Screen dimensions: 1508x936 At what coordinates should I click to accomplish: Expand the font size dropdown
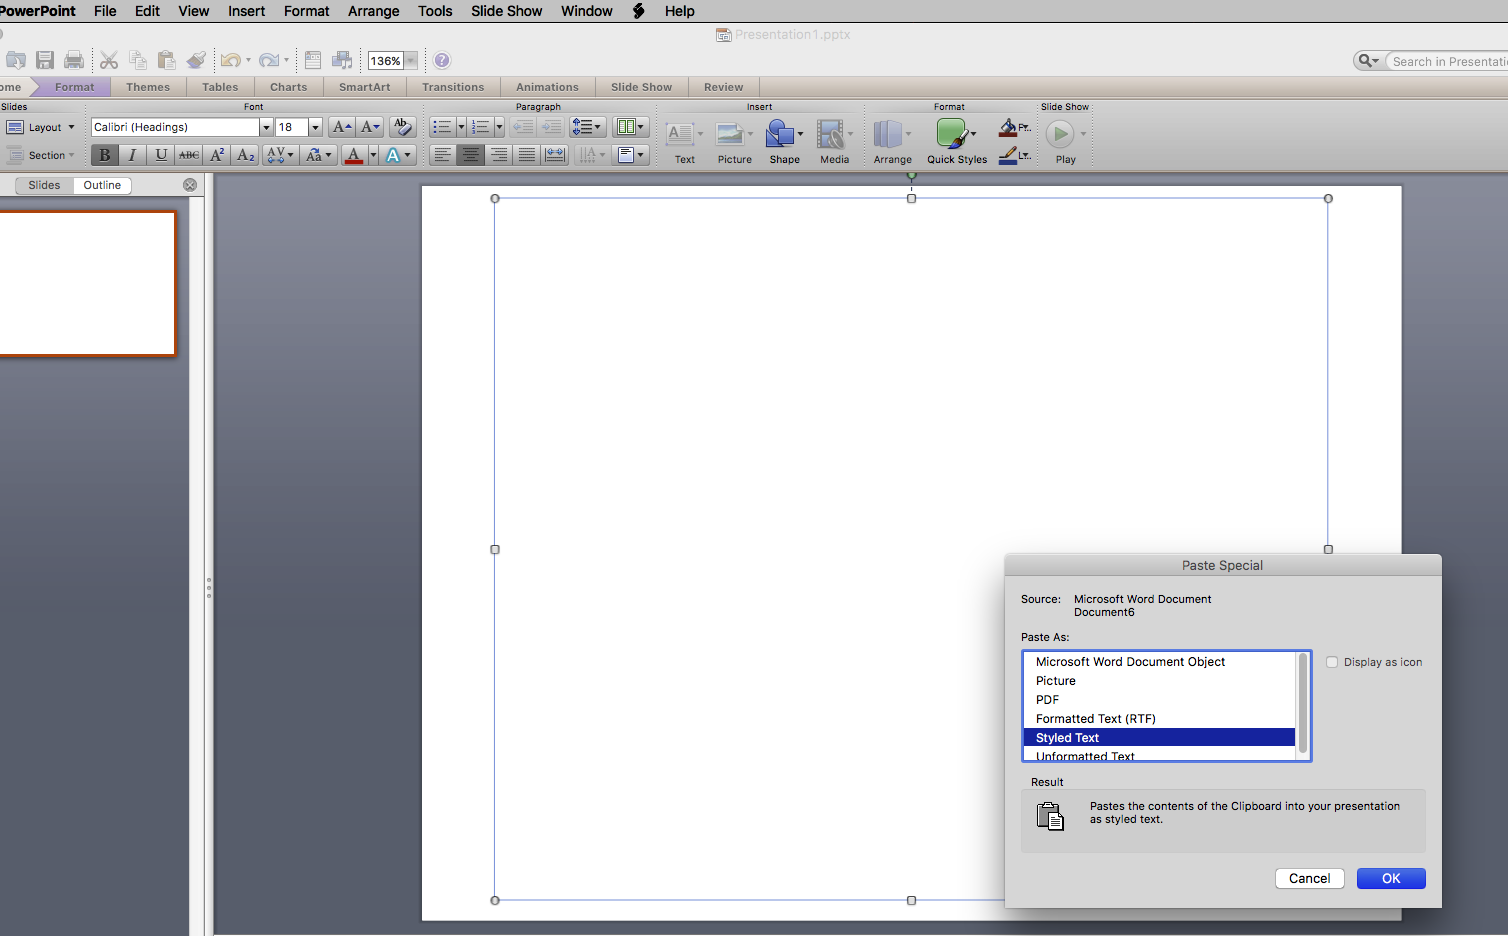tap(315, 127)
